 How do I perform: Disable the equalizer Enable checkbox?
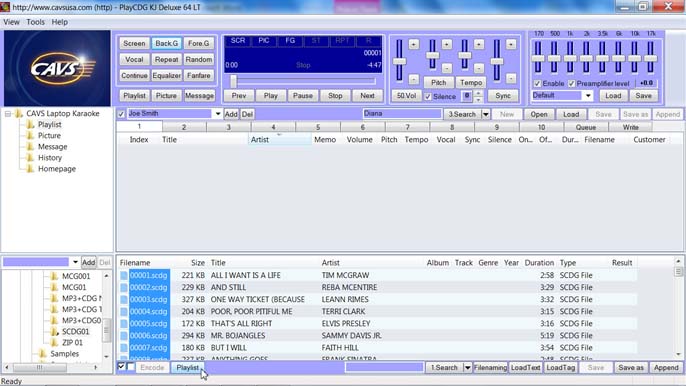pyautogui.click(x=537, y=83)
